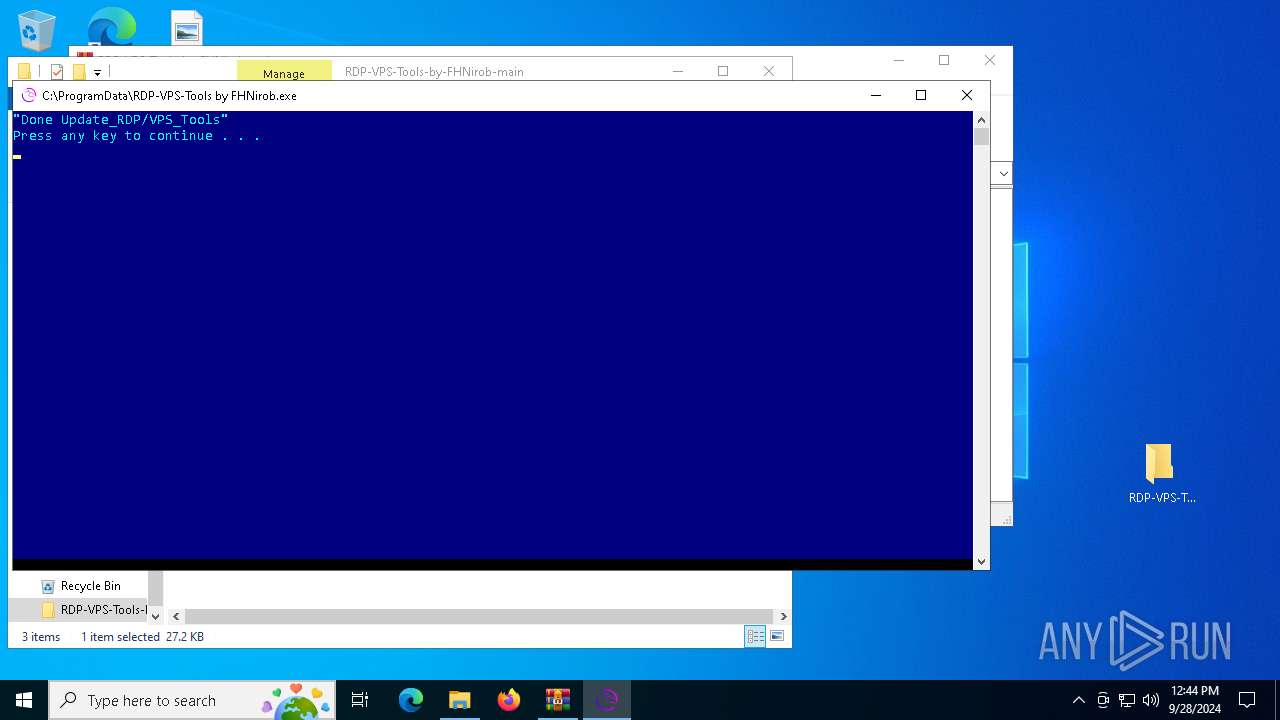
Task: Open the Microsoft Edge desktop shortcut
Action: pyautogui.click(x=111, y=26)
